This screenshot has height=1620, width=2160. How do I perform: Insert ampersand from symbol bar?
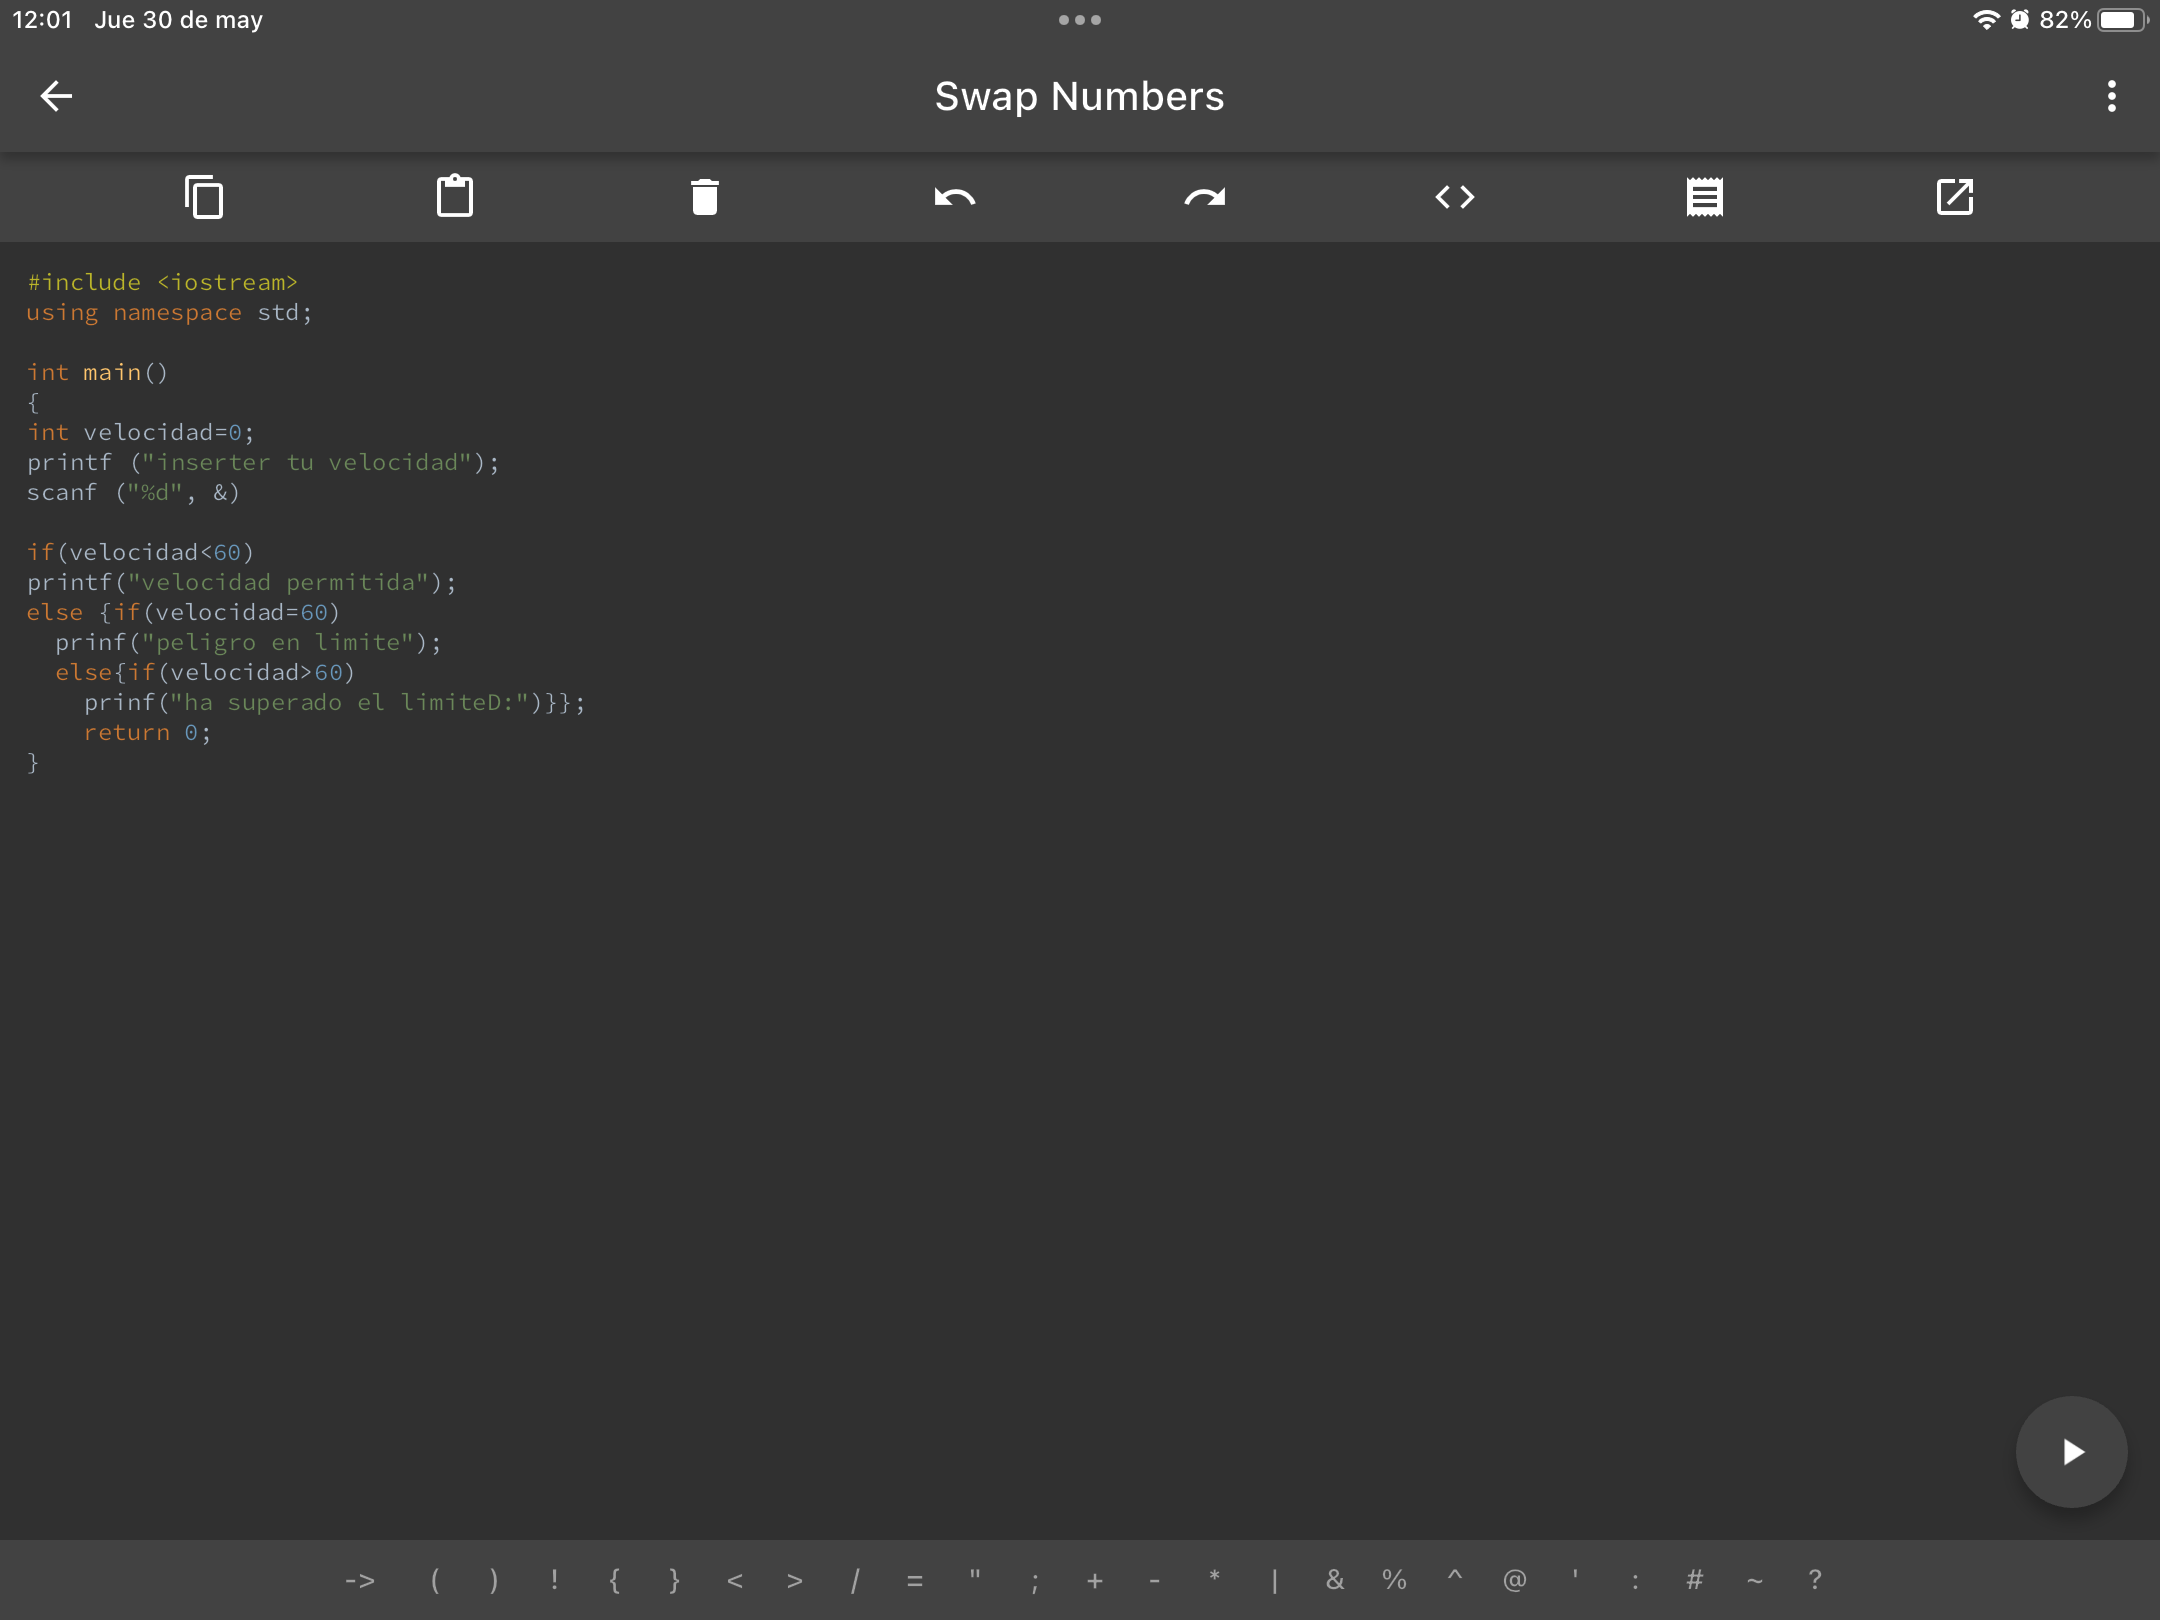point(1334,1580)
